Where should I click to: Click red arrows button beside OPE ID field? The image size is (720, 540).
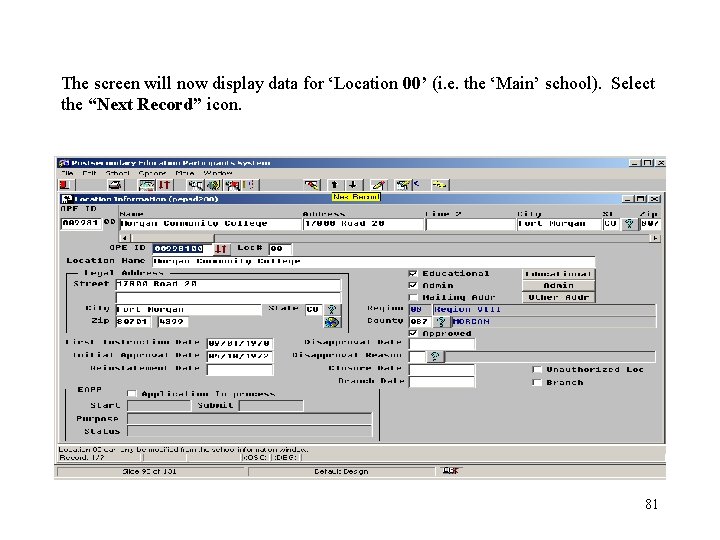pyautogui.click(x=221, y=248)
